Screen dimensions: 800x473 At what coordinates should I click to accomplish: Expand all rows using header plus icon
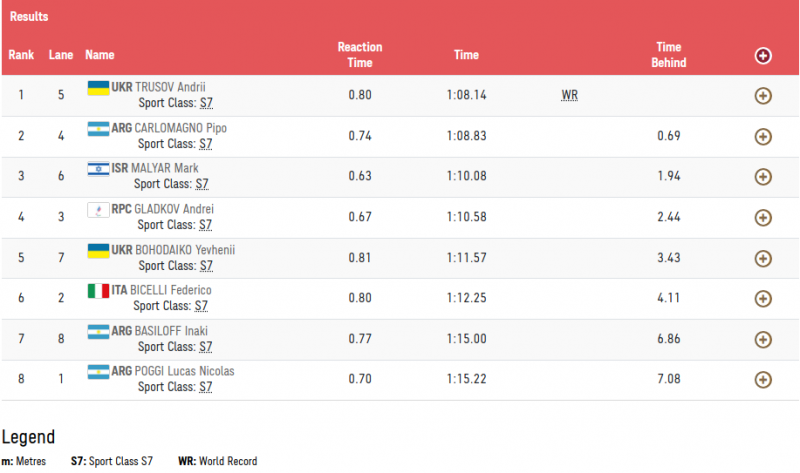click(x=763, y=56)
